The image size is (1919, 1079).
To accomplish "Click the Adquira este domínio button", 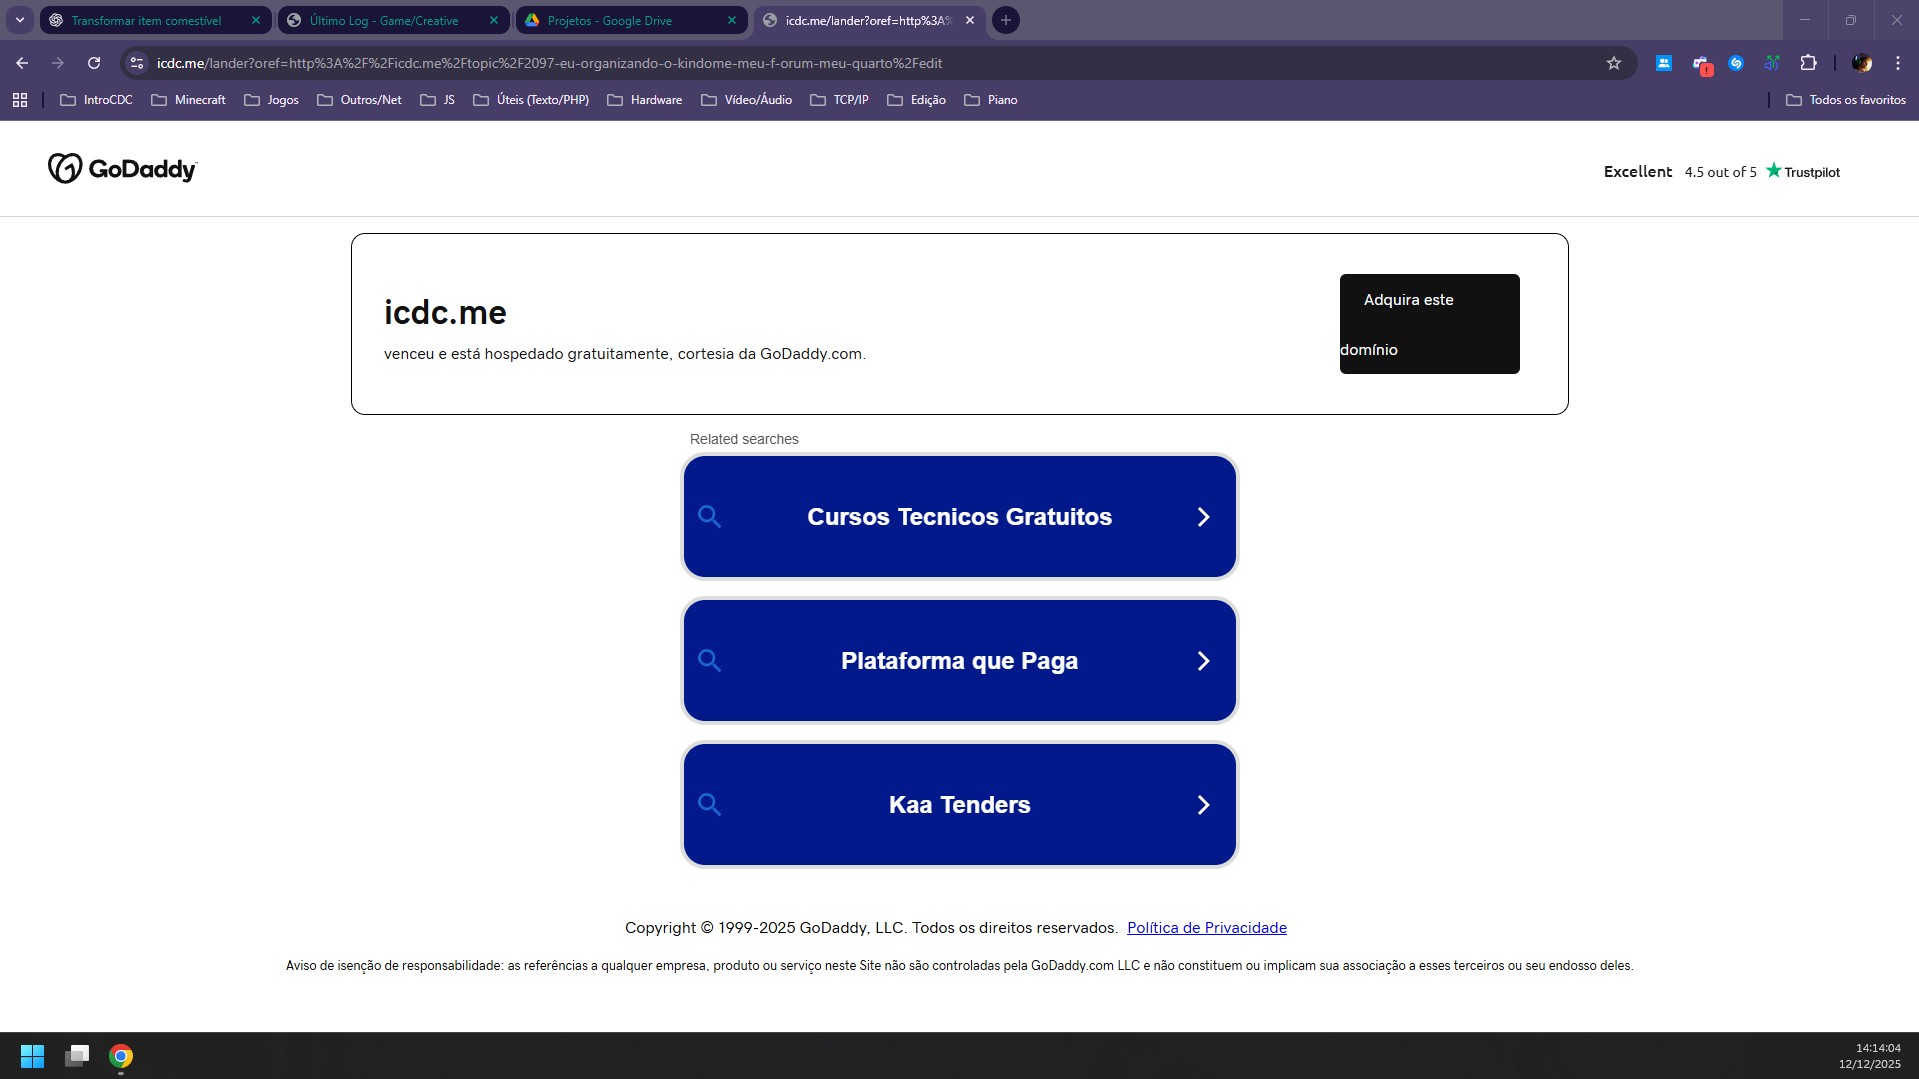I will click(1429, 324).
